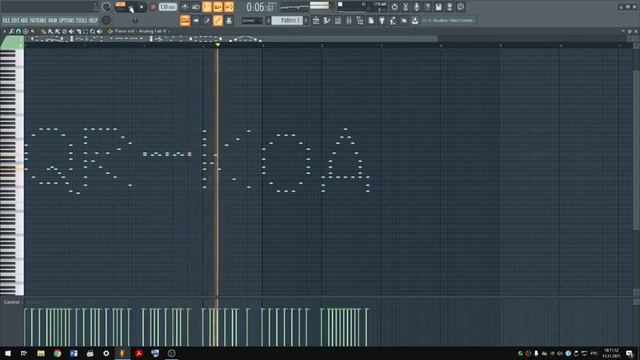Open piano roll magnet Snap menu
The image size is (640, 360).
point(18,31)
